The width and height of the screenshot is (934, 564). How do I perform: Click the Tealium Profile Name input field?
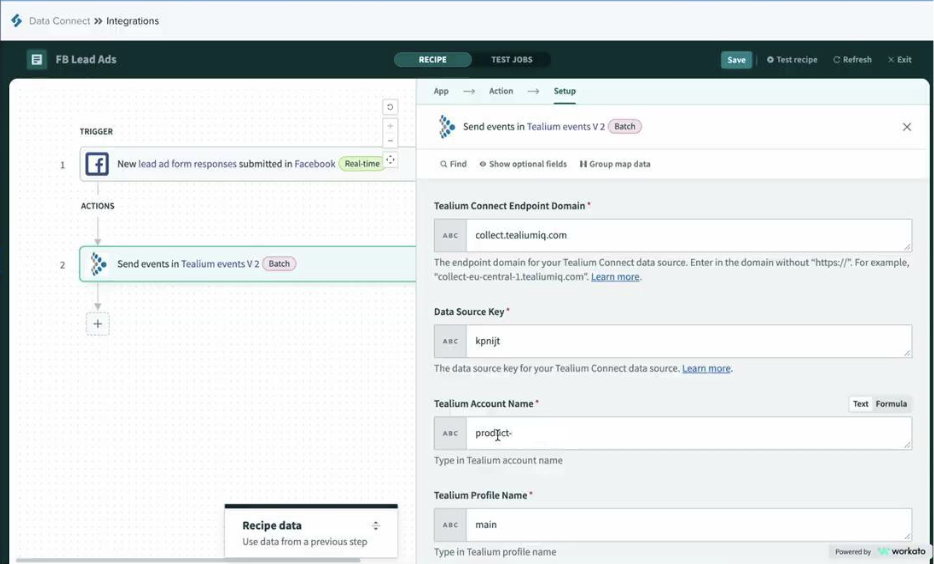point(690,524)
